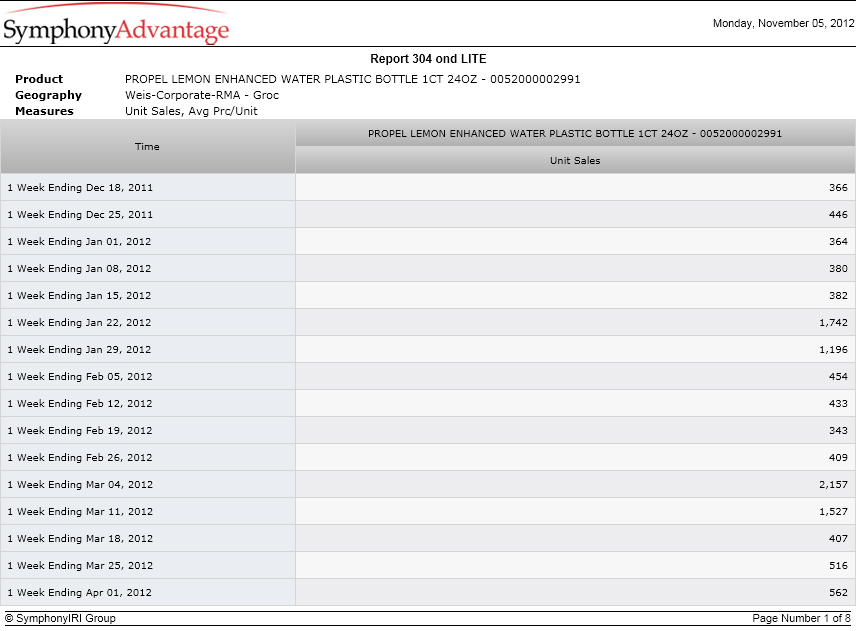Click unit sales value 343
Viewport: 856px width, 631px height.
(x=838, y=431)
